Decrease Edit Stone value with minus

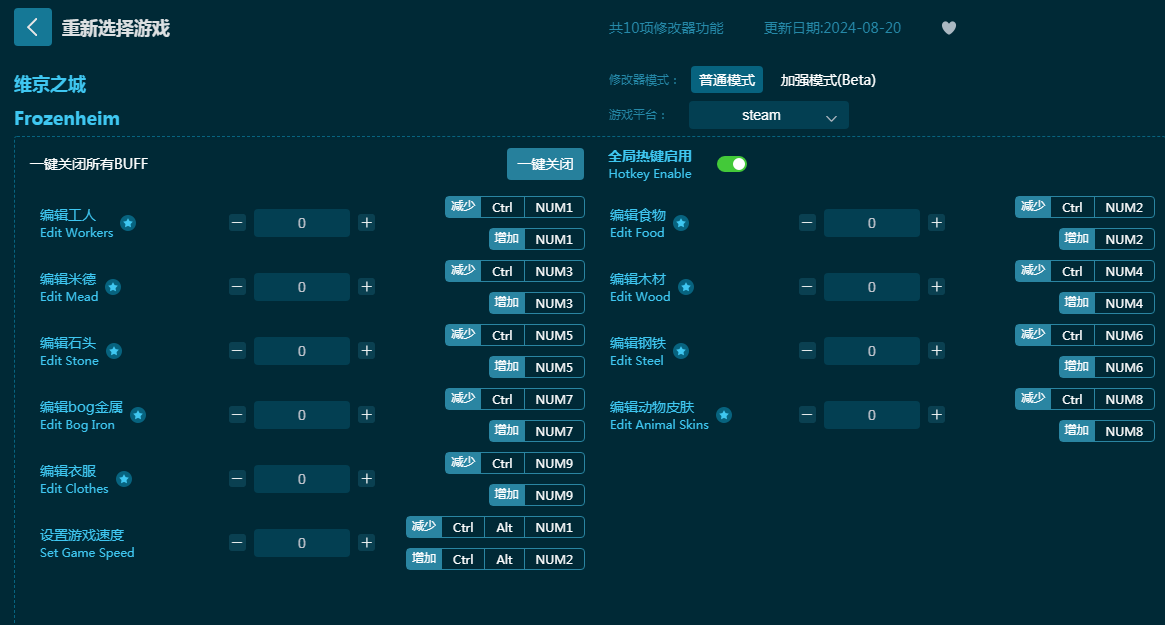[237, 351]
